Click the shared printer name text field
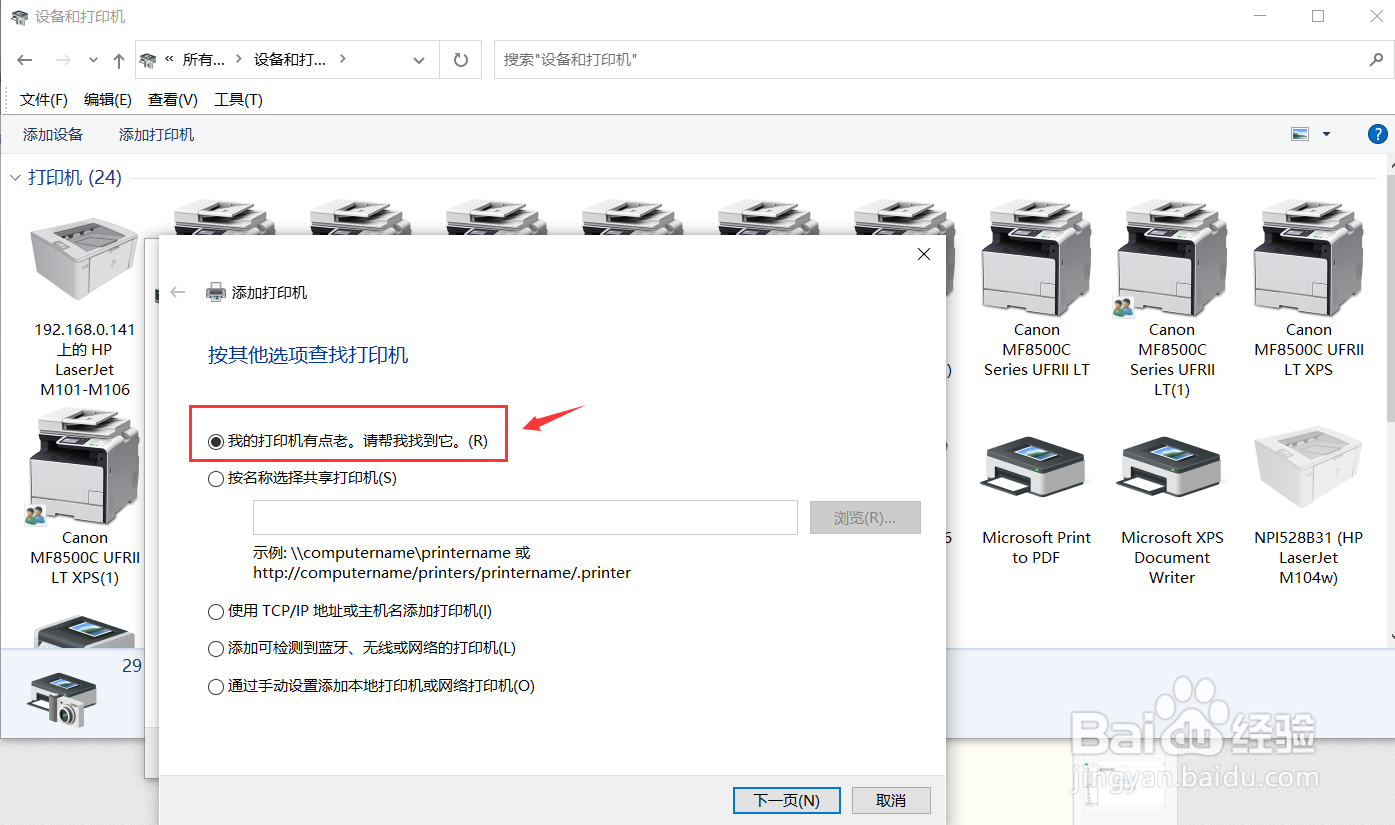1395x825 pixels. tap(525, 518)
